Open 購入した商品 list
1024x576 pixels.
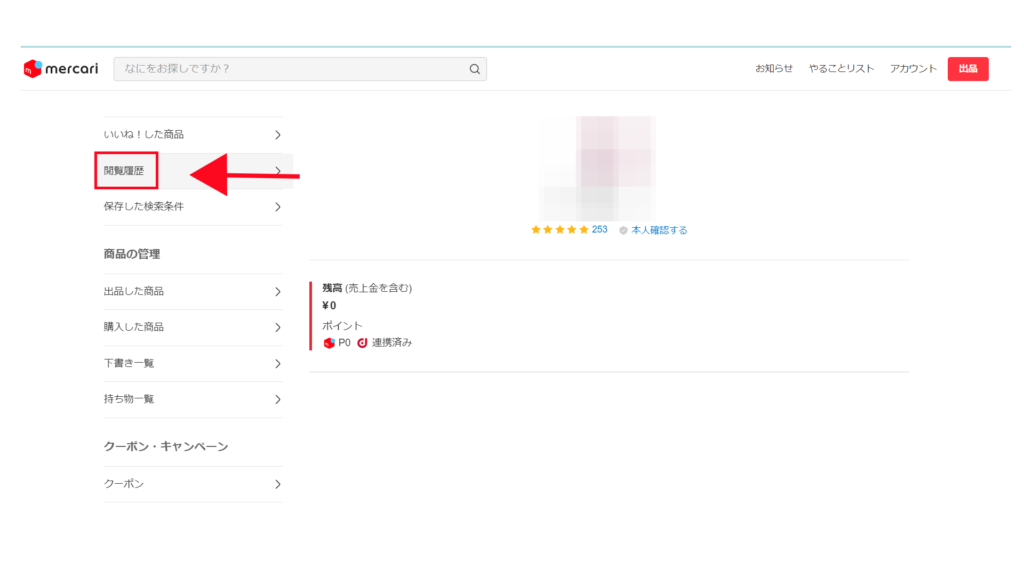193,327
